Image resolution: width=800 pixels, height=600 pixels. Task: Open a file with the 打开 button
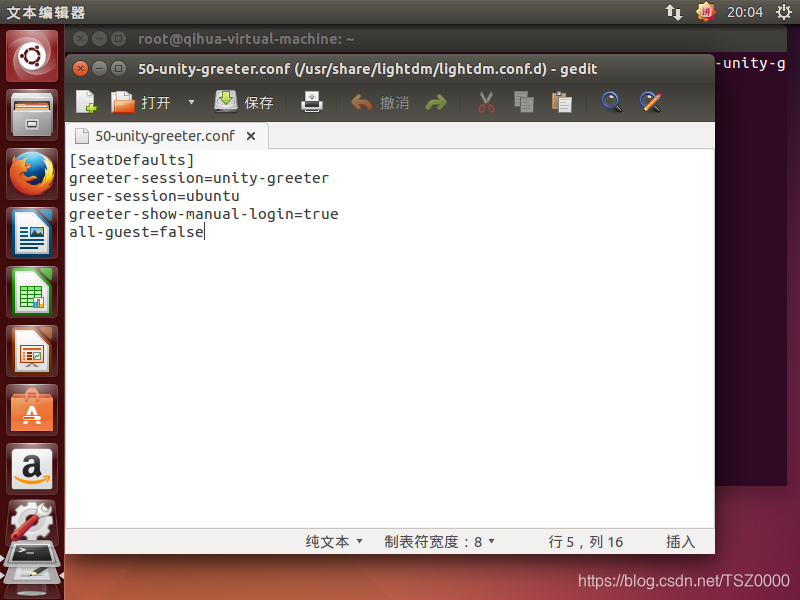pyautogui.click(x=141, y=102)
